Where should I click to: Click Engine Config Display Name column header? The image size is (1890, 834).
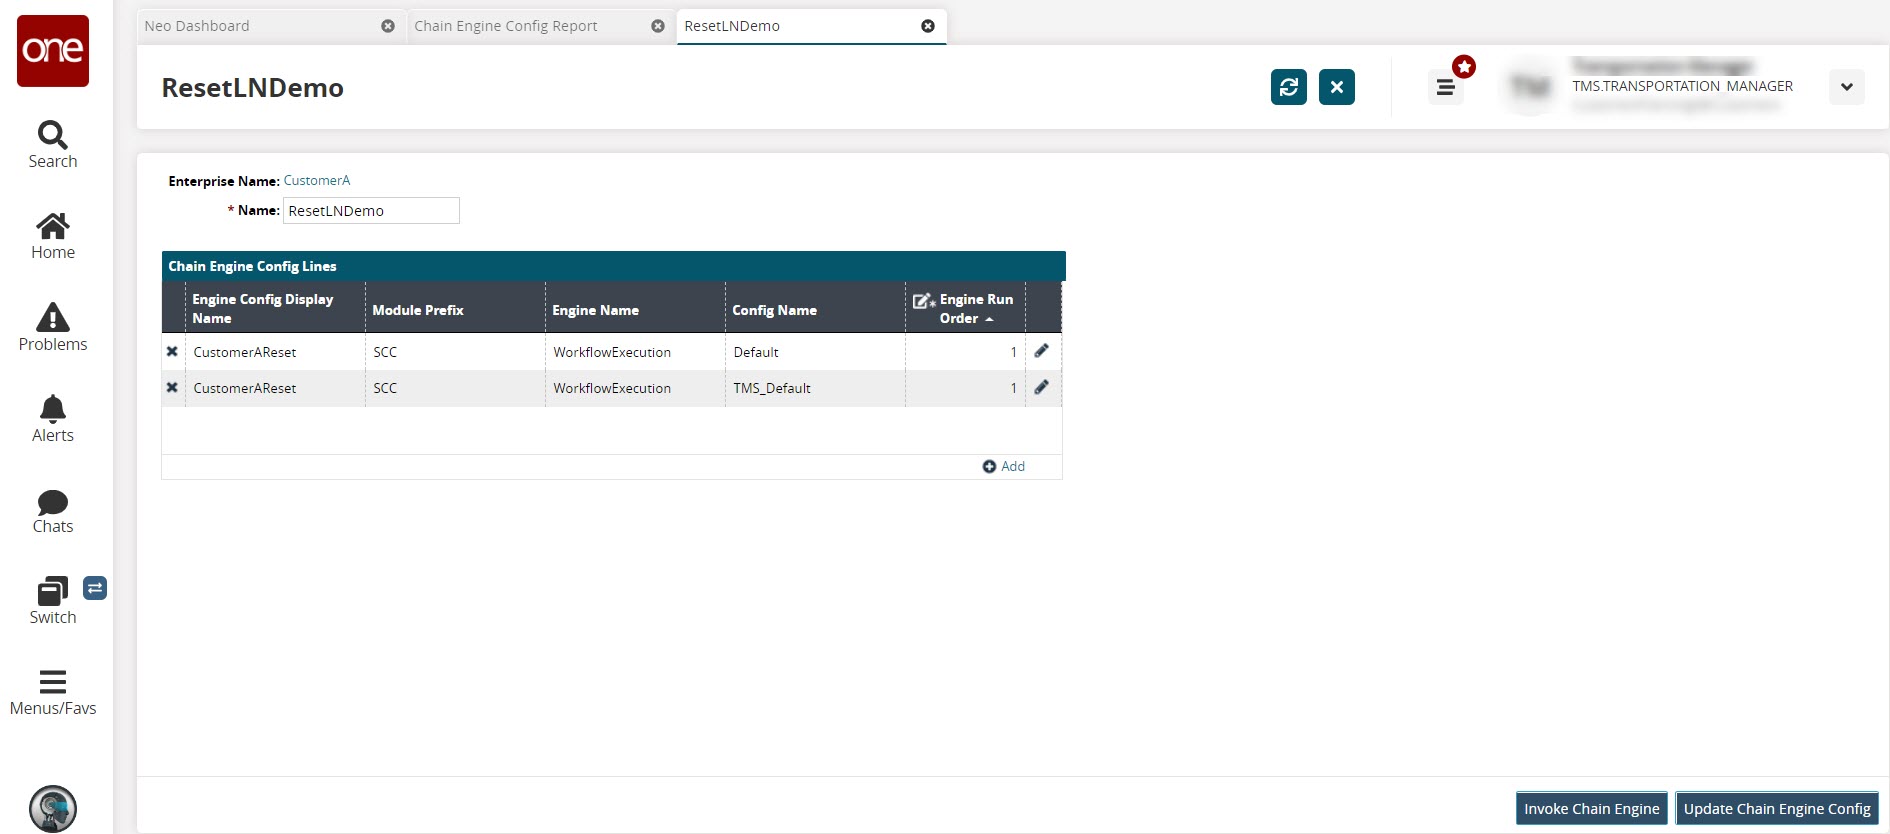tap(274, 308)
